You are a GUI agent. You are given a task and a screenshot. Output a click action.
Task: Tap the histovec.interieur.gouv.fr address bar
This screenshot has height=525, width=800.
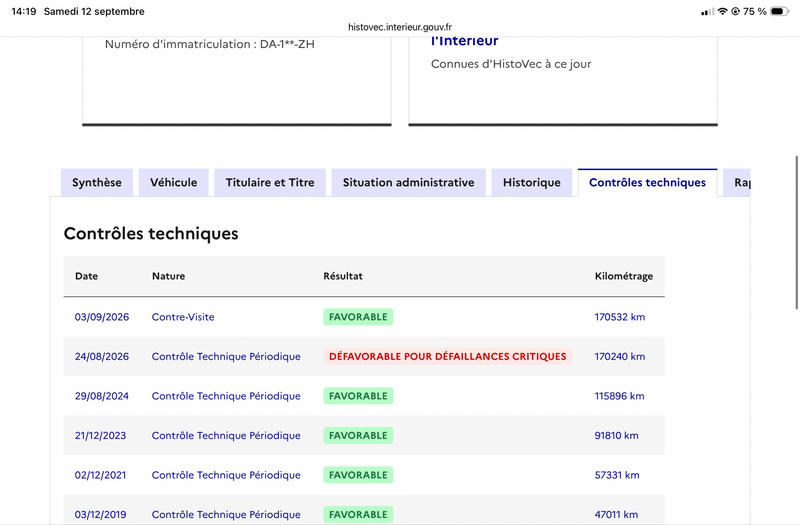point(400,27)
